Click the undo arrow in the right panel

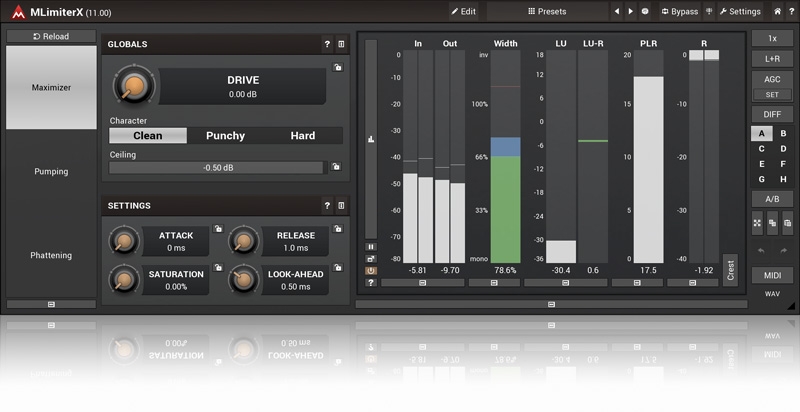pos(759,250)
